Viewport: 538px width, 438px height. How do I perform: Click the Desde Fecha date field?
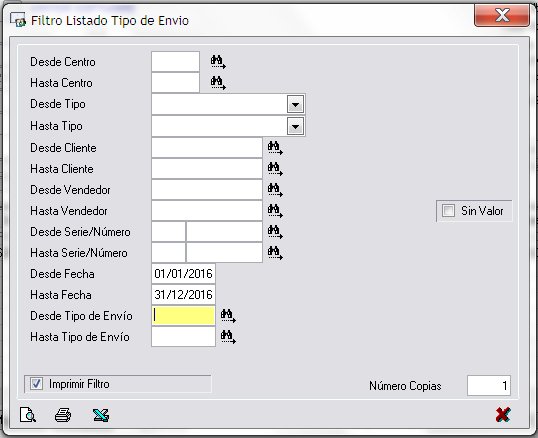click(x=183, y=274)
